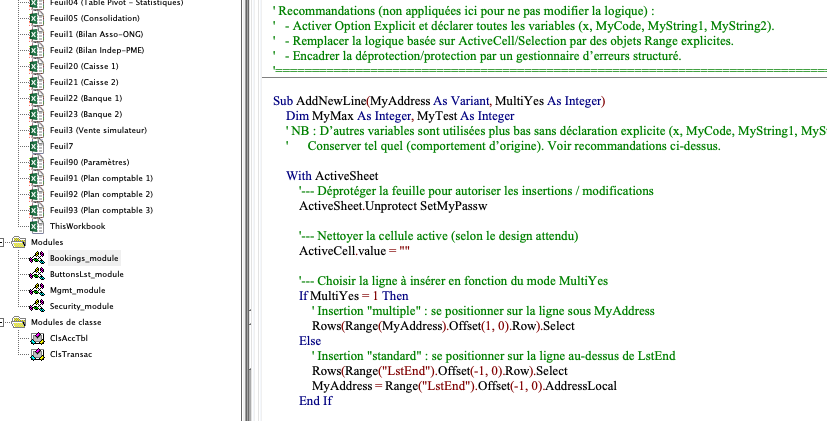
Task: Select Feuil1 (Bilan Asso-ONG) sheet
Action: [x=94, y=34]
